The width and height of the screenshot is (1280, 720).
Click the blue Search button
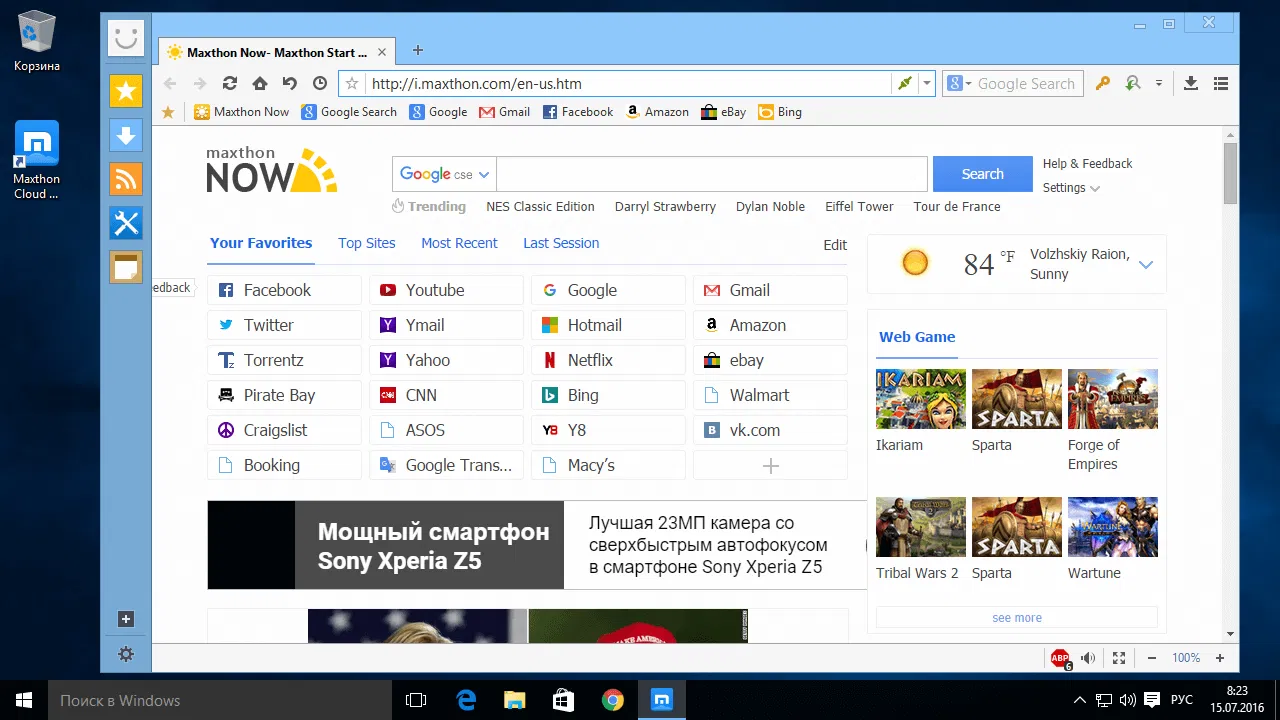(982, 173)
